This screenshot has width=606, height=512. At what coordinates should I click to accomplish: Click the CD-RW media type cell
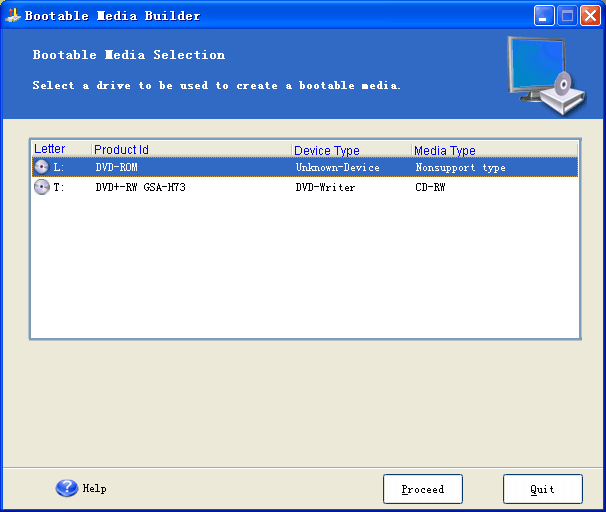click(430, 187)
